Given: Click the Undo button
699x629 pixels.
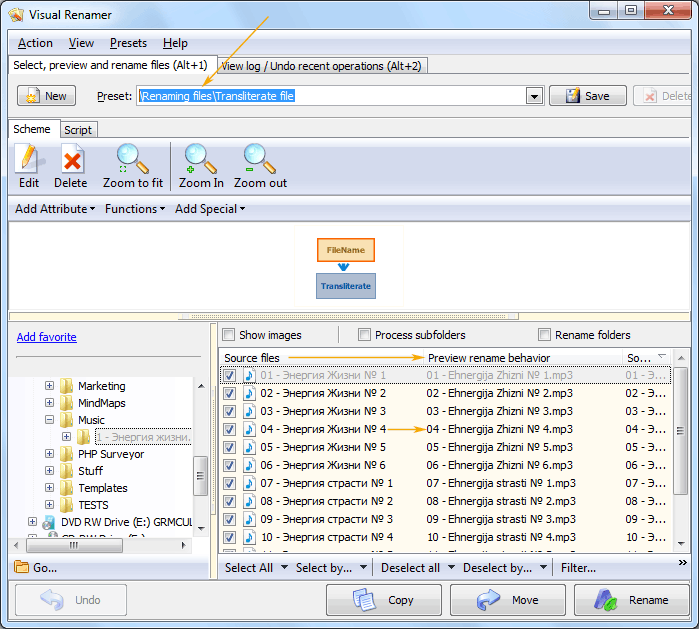Looking at the screenshot, I should tap(71, 600).
